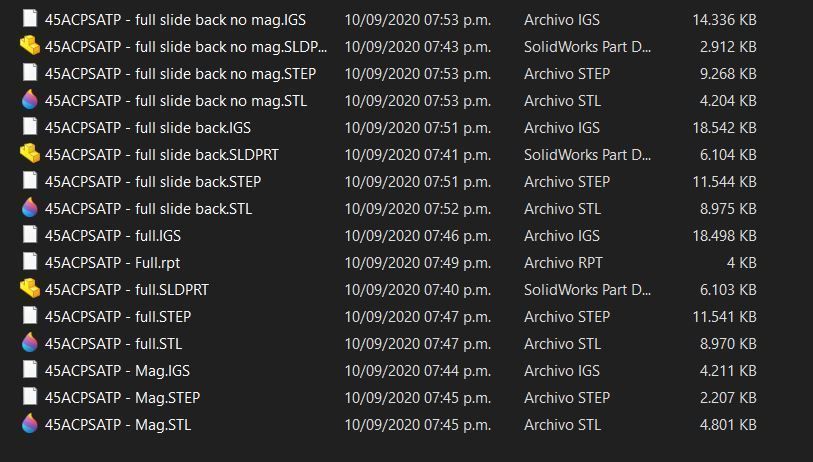
Task: Click the SolidWorks icon of full slide back.SLDPRT
Action: (x=30, y=154)
